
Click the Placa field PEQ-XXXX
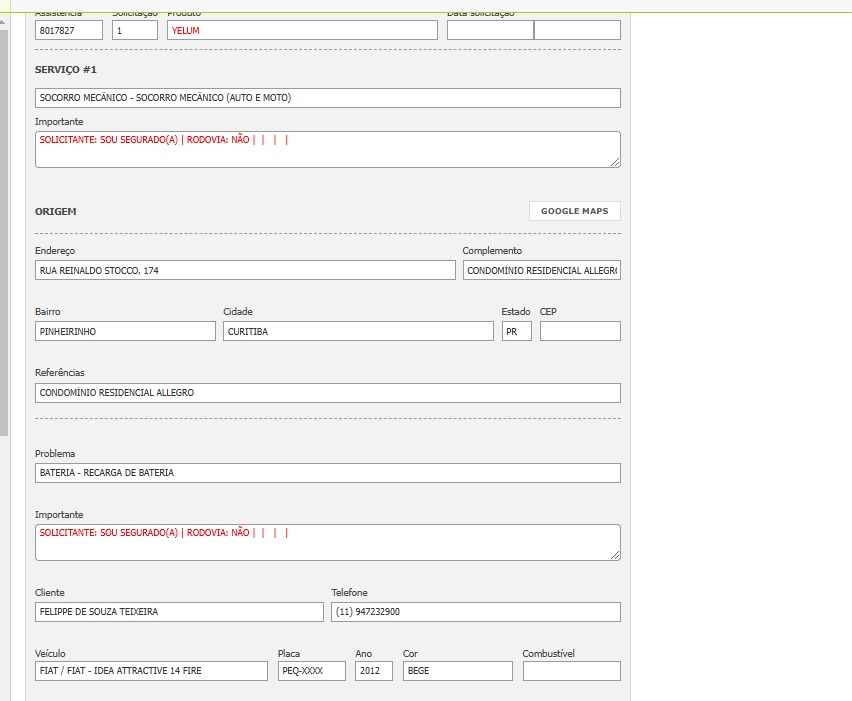pyautogui.click(x=312, y=671)
